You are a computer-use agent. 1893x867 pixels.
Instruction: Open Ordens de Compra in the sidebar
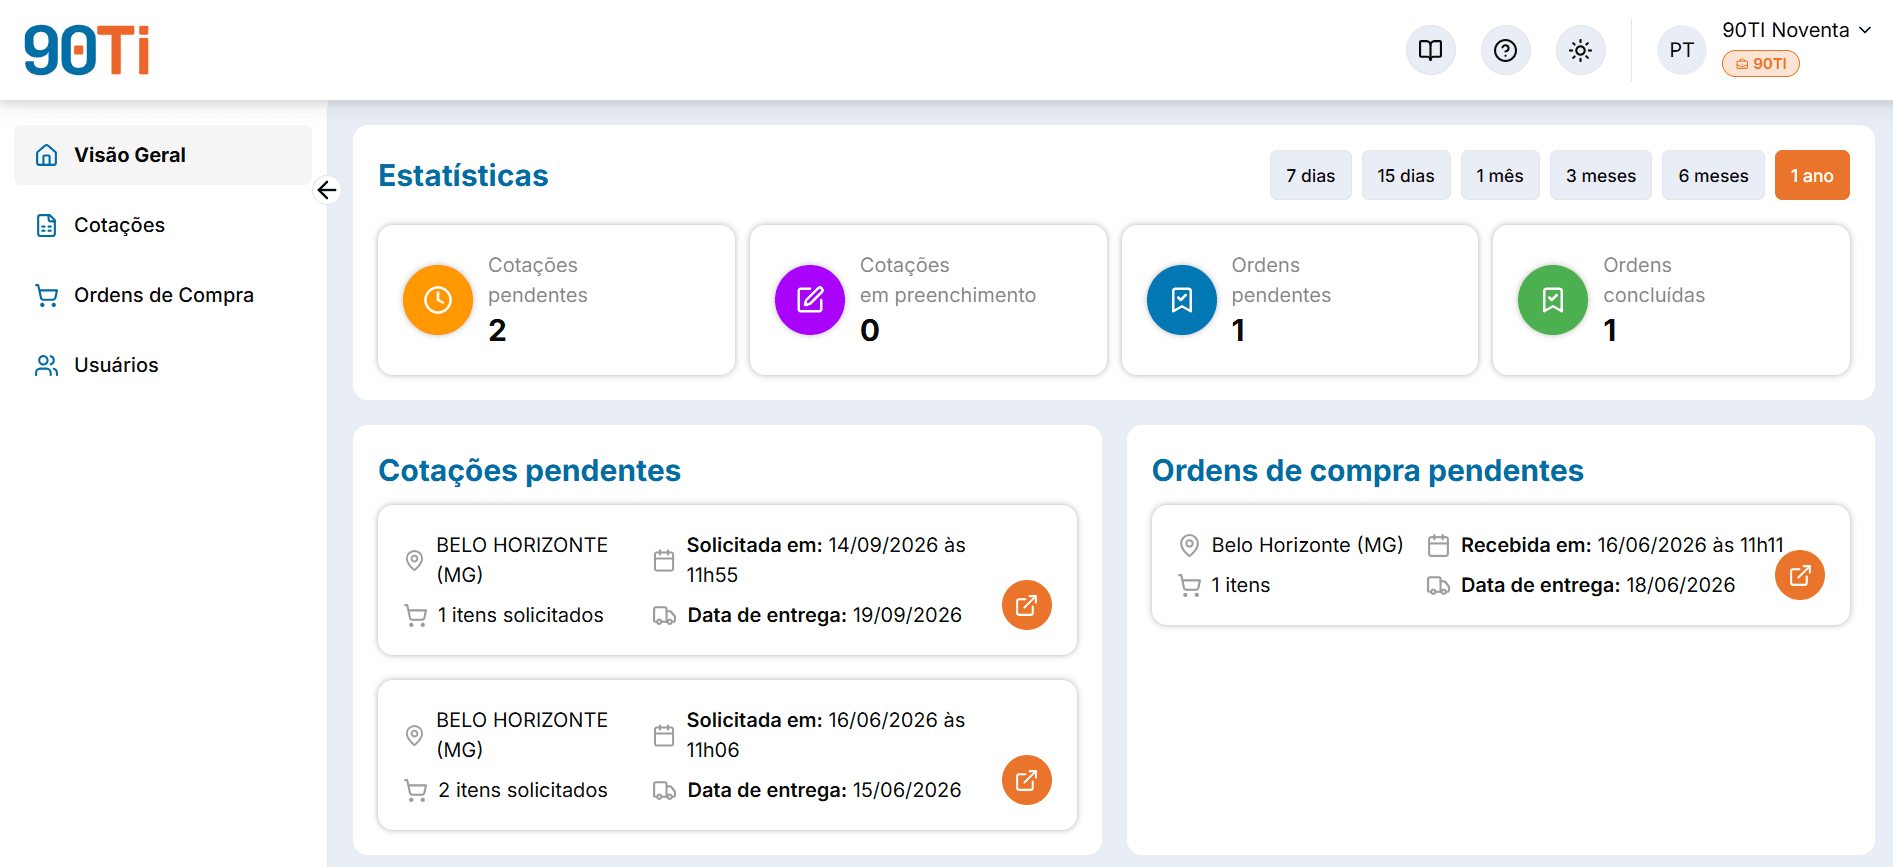[163, 295]
